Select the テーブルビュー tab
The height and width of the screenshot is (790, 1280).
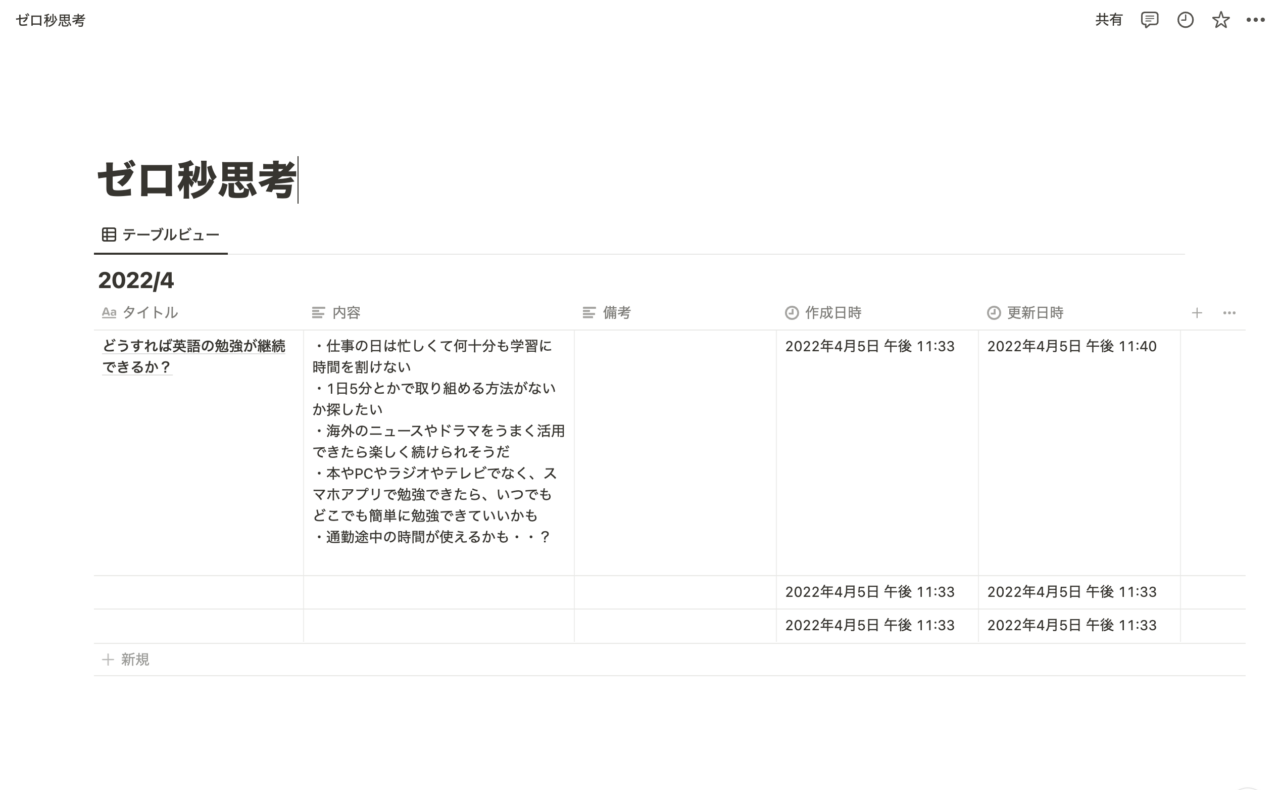pyautogui.click(x=161, y=235)
